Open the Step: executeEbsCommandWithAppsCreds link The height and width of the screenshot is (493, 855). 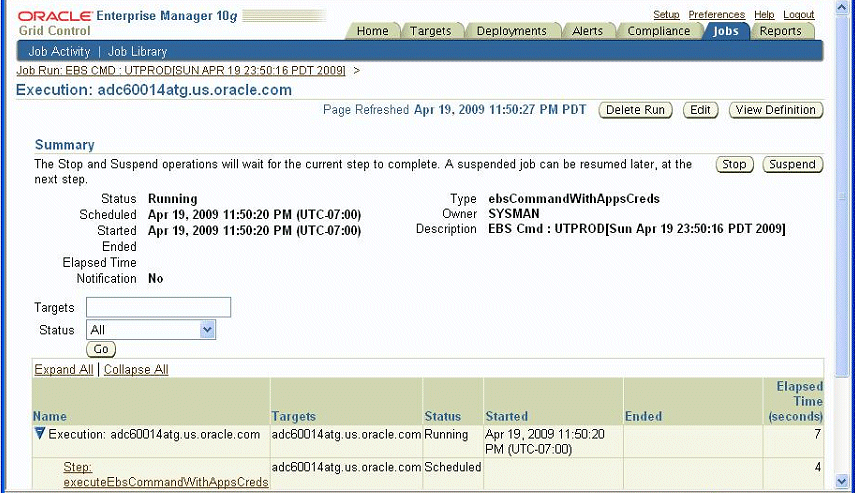tap(166, 474)
